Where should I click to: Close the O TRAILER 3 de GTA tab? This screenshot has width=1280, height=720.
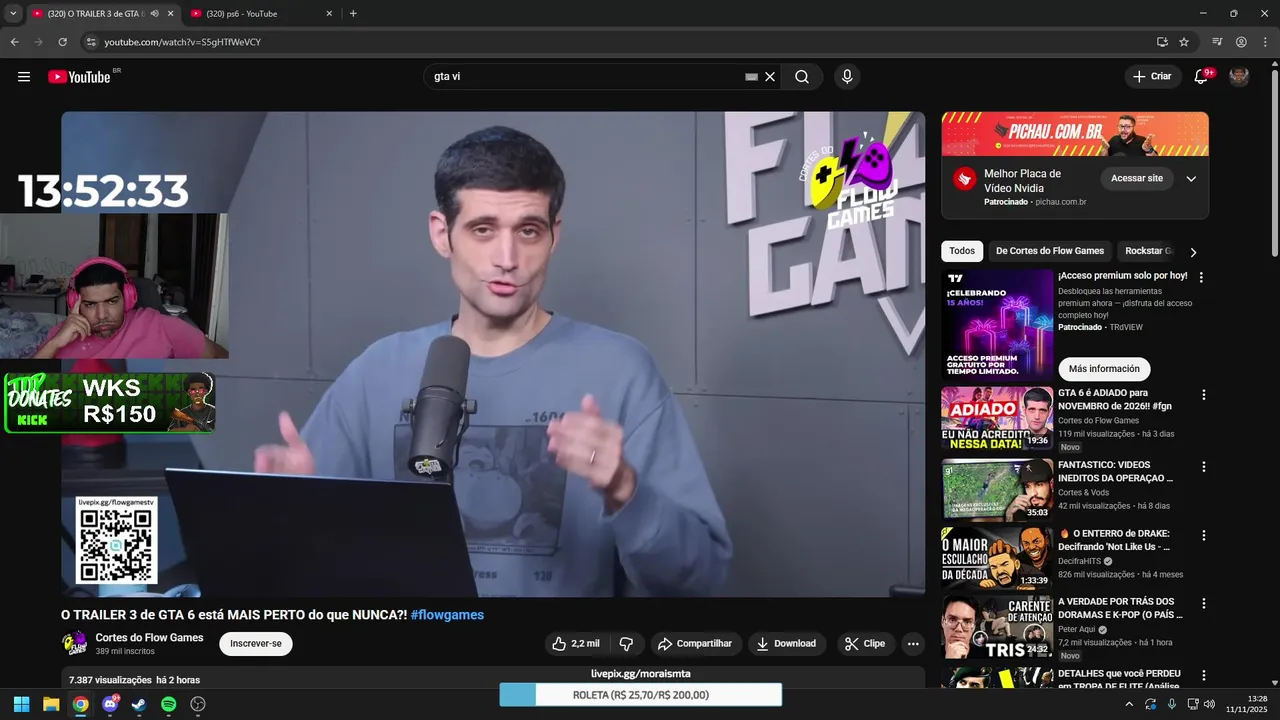[x=170, y=14]
